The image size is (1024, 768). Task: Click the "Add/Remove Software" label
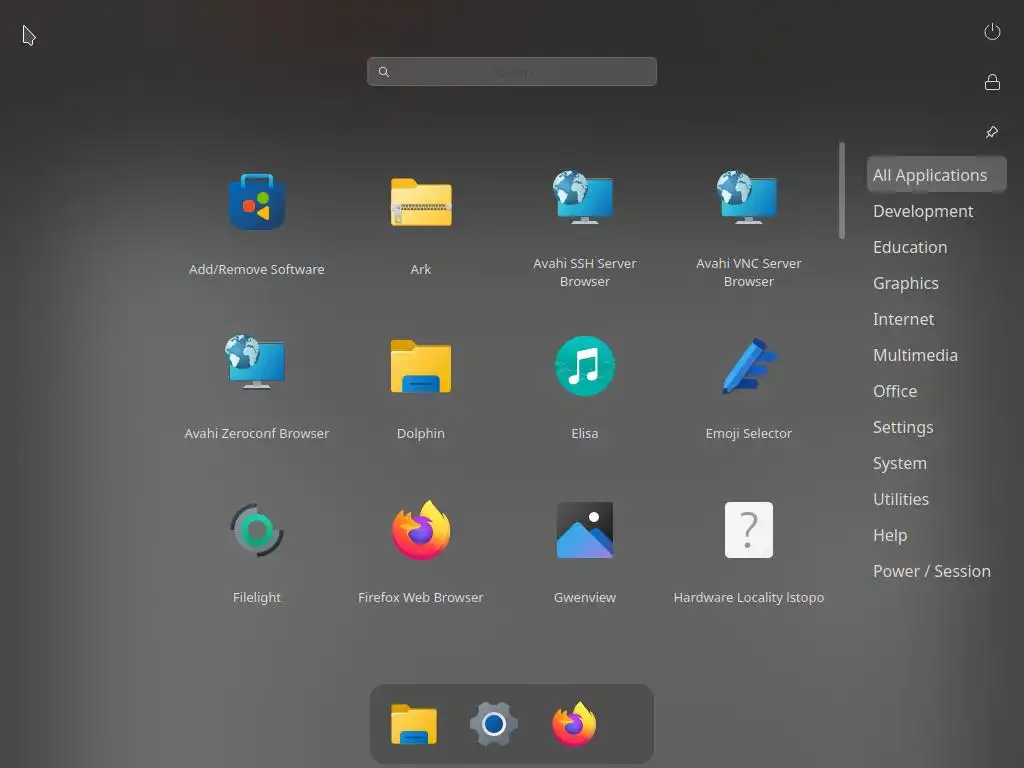point(257,269)
